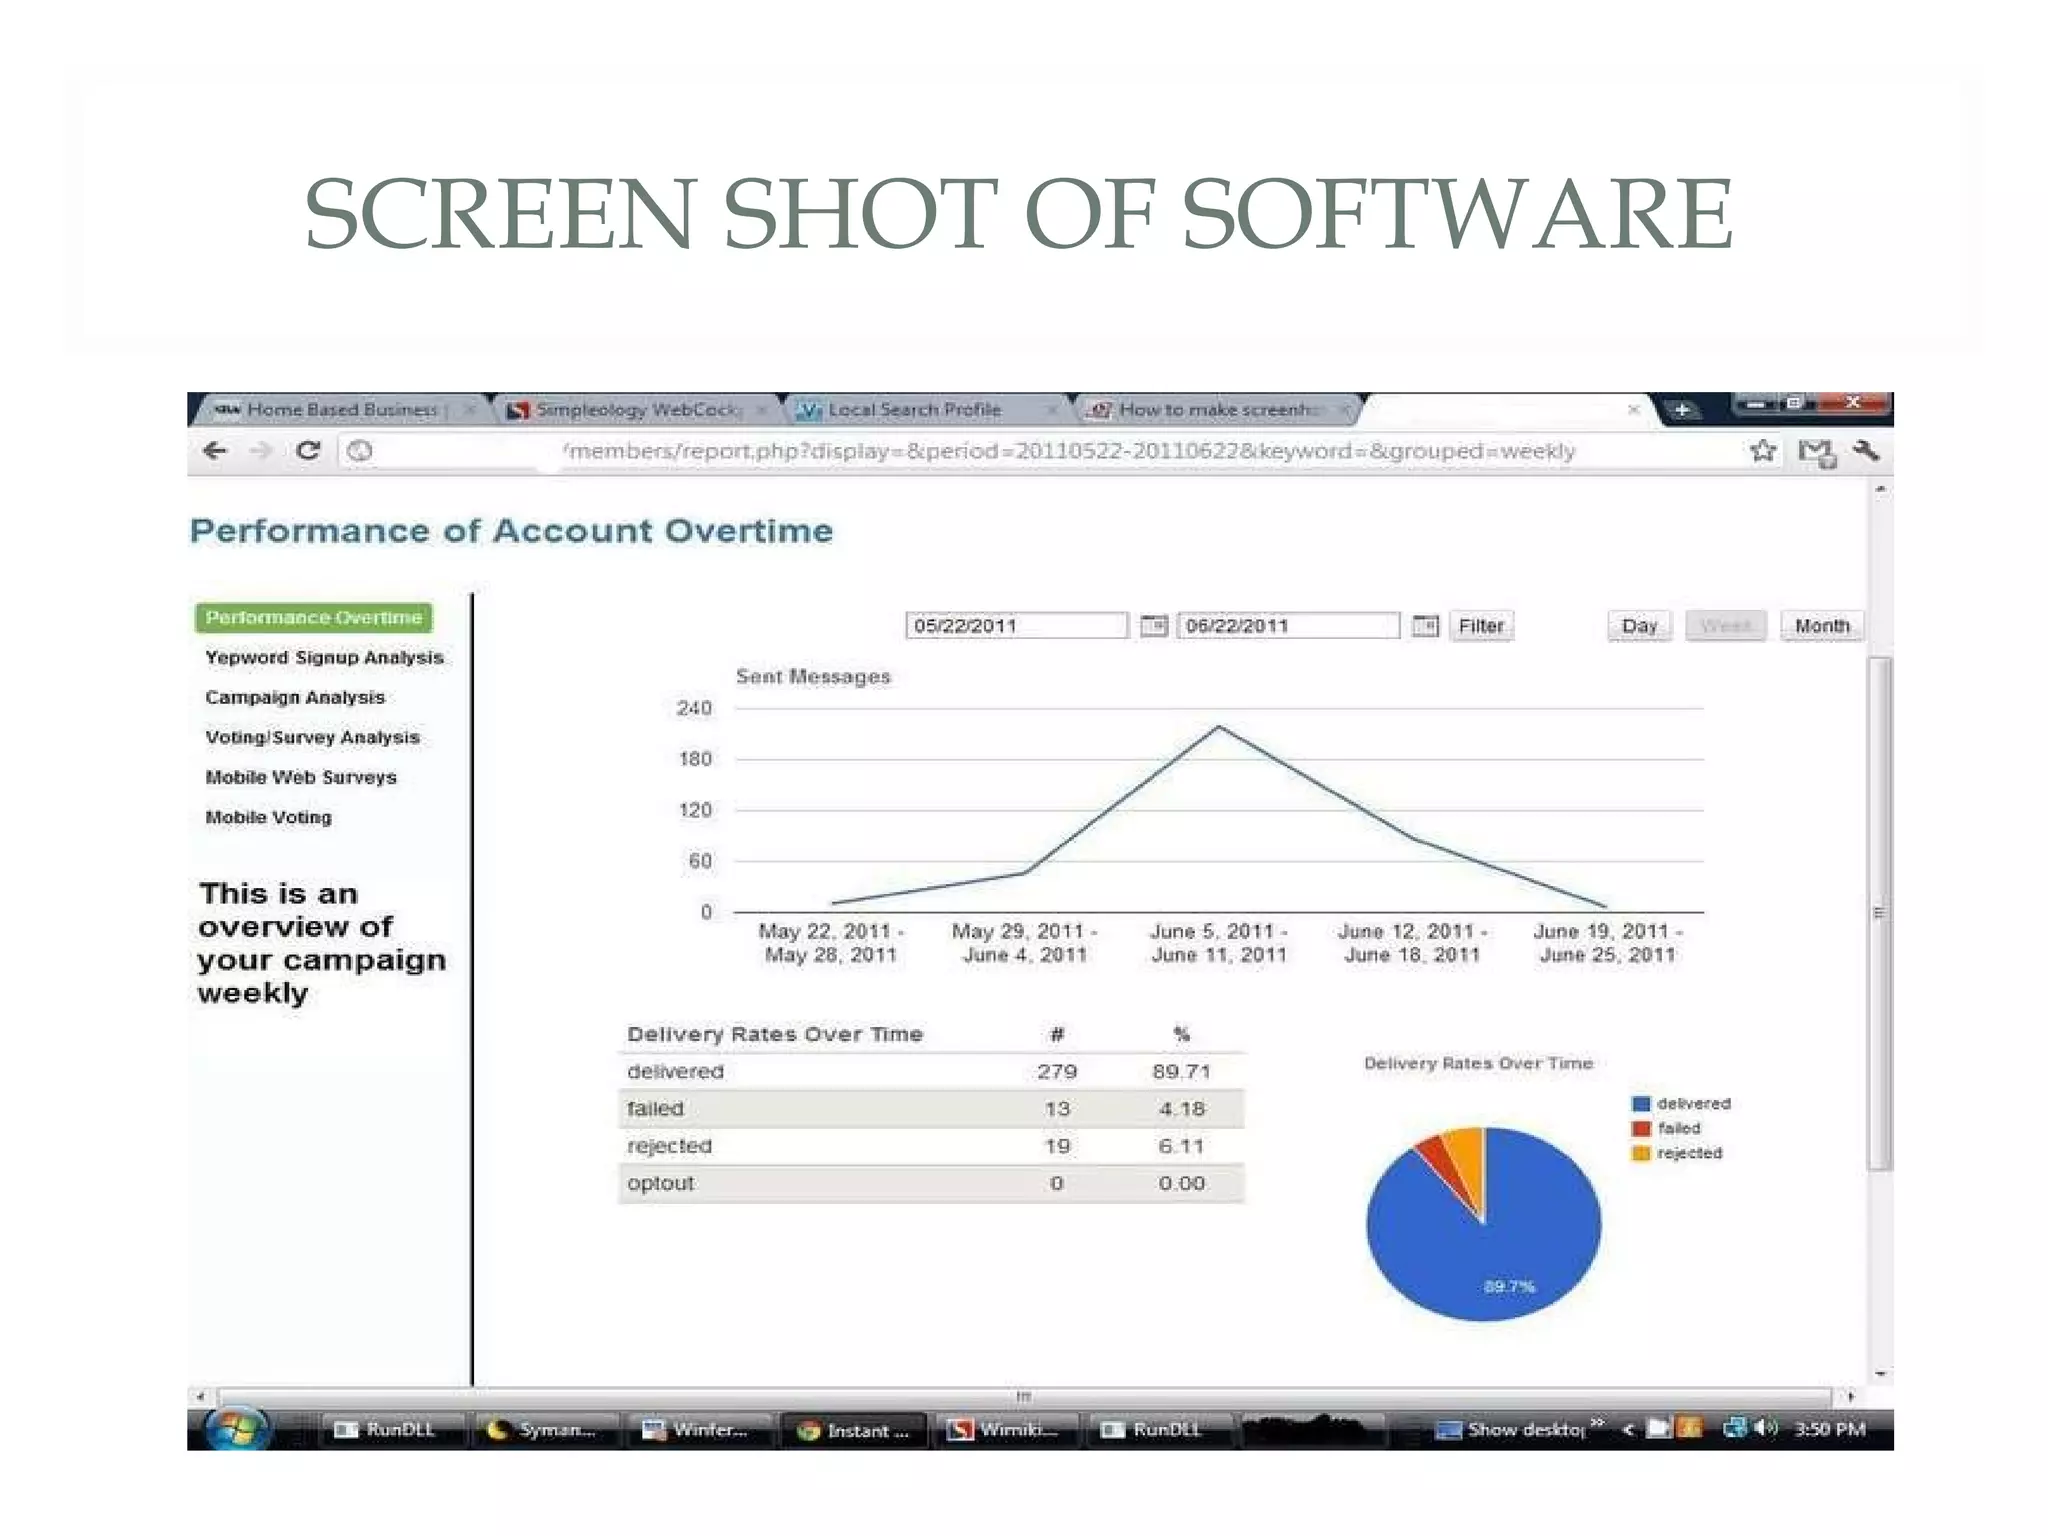This screenshot has width=2048, height=1536.
Task: Group the report by Week
Action: click(1726, 626)
